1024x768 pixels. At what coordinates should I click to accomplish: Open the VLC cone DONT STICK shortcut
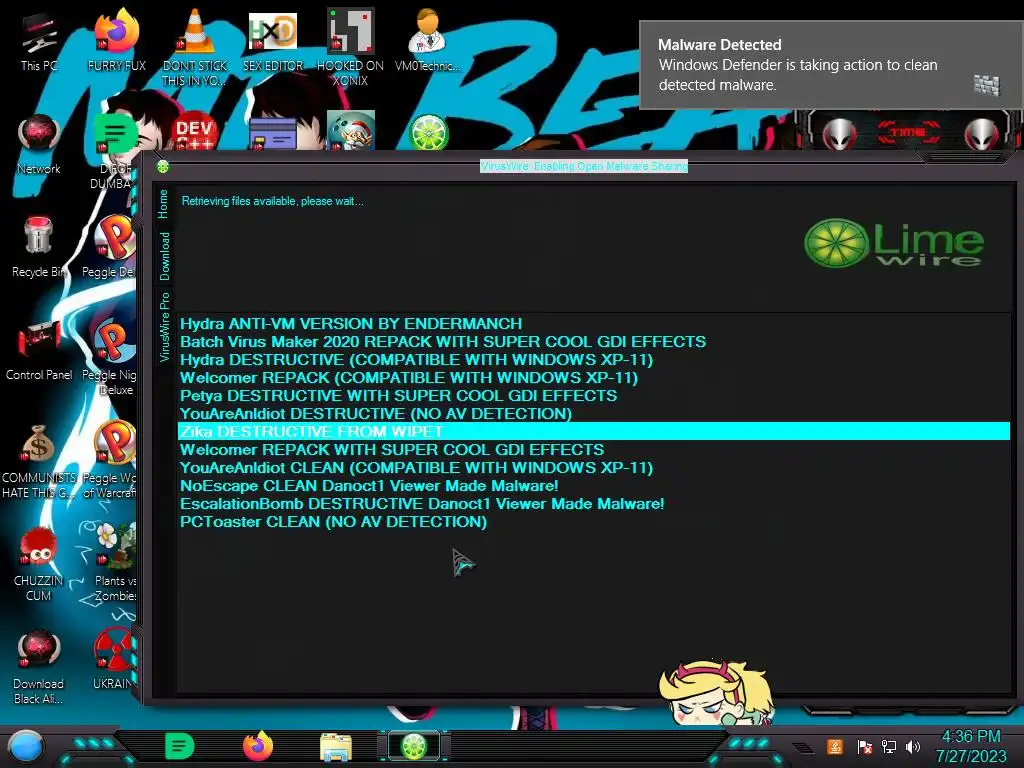pos(195,47)
